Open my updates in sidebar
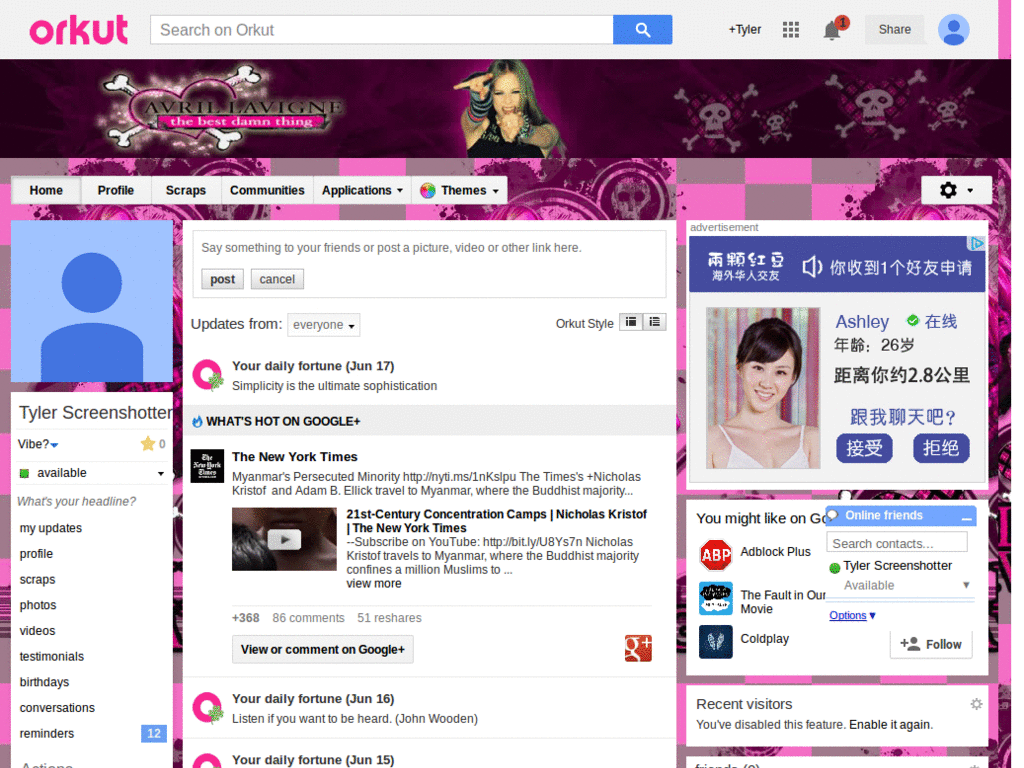Viewport: 1024px width, 768px height. tap(51, 528)
